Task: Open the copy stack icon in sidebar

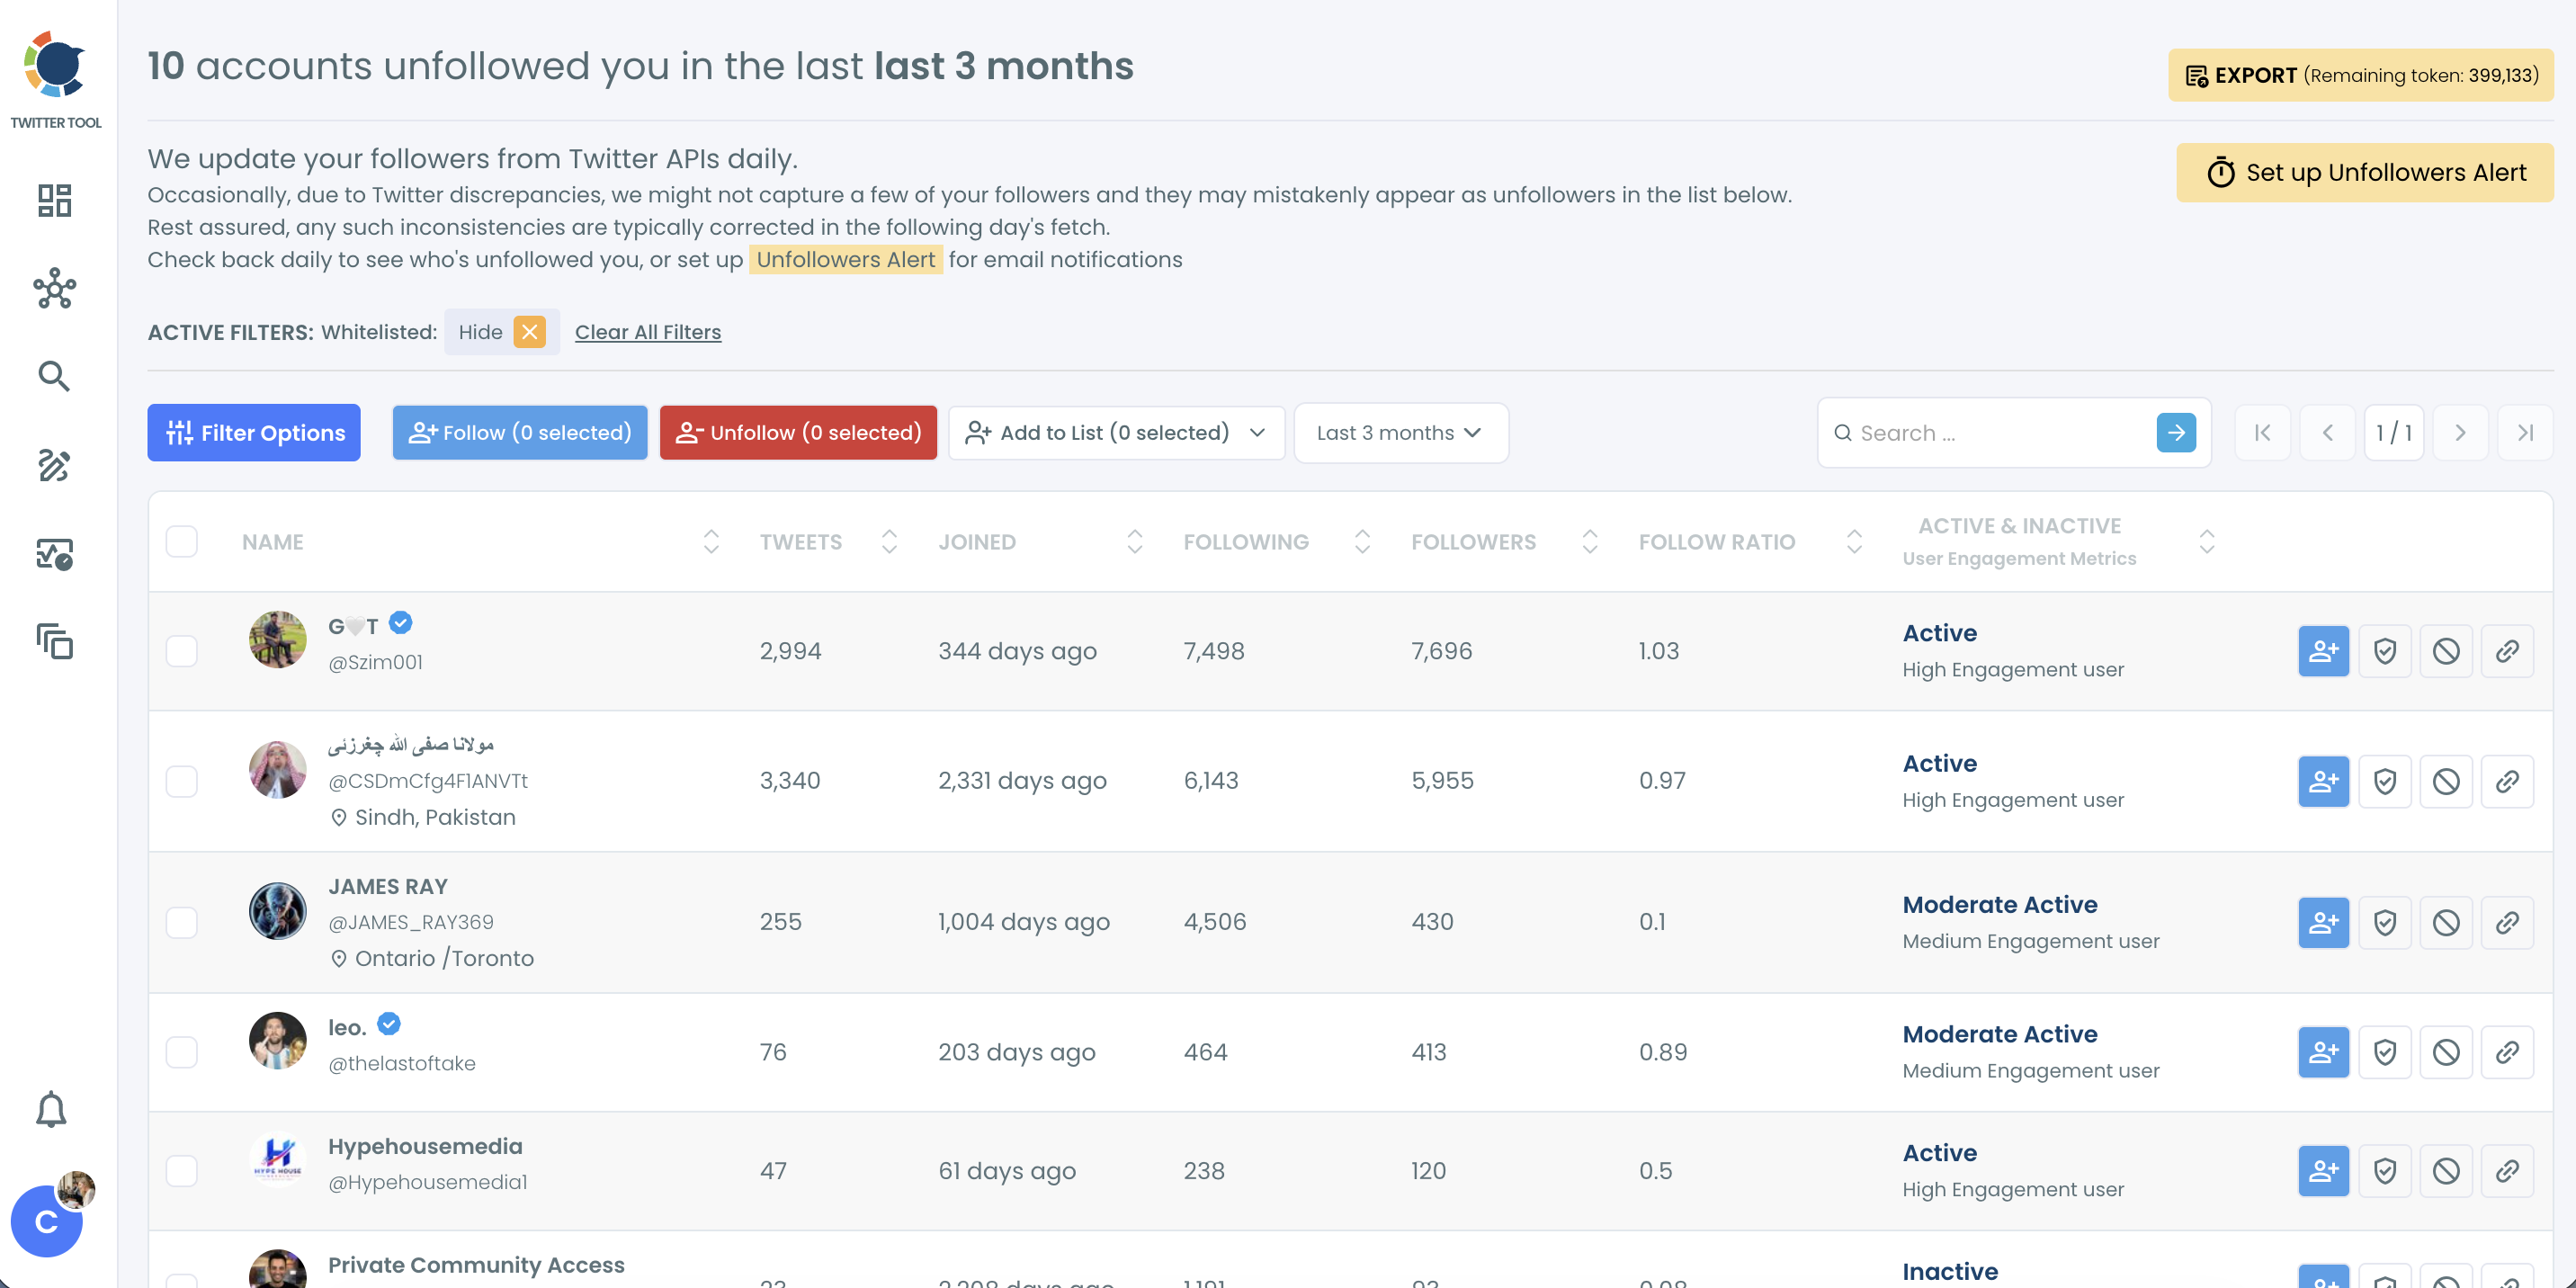Action: pos(55,641)
